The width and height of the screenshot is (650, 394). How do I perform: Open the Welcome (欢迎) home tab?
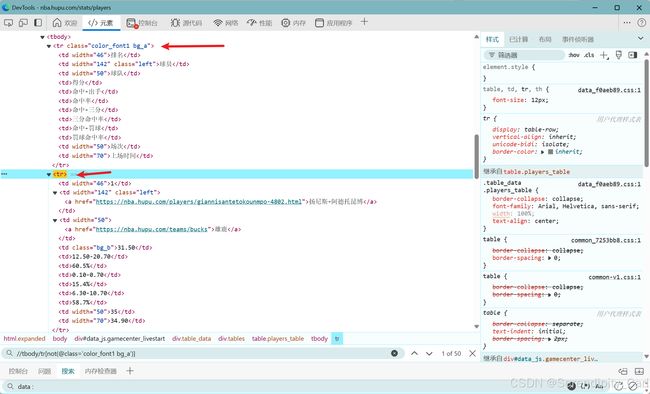click(x=65, y=23)
